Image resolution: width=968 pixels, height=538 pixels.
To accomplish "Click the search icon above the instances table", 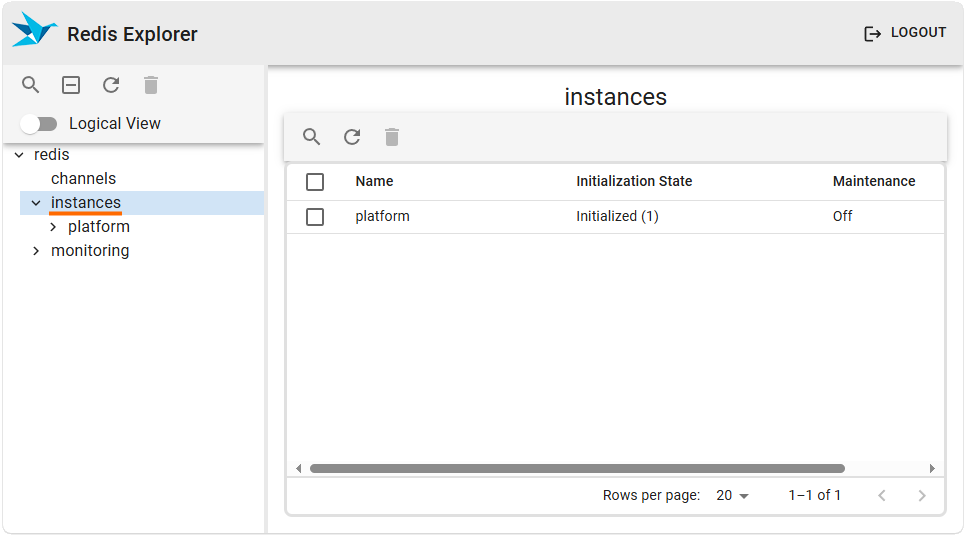I will pyautogui.click(x=312, y=137).
